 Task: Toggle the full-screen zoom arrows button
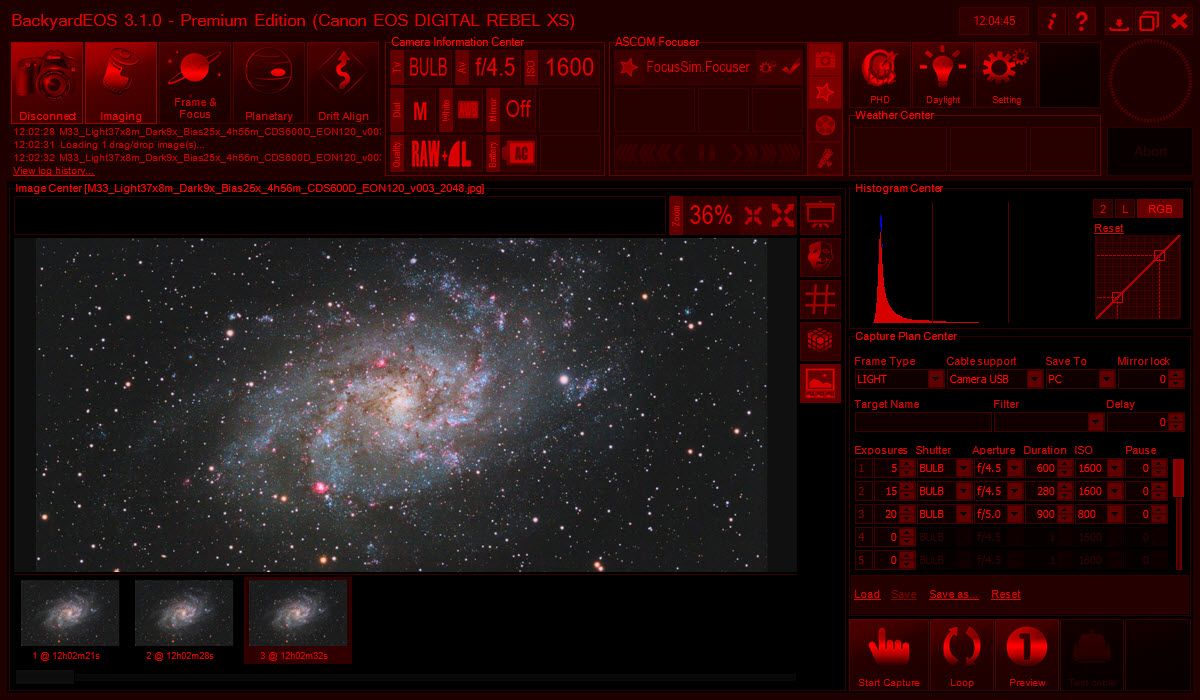783,215
